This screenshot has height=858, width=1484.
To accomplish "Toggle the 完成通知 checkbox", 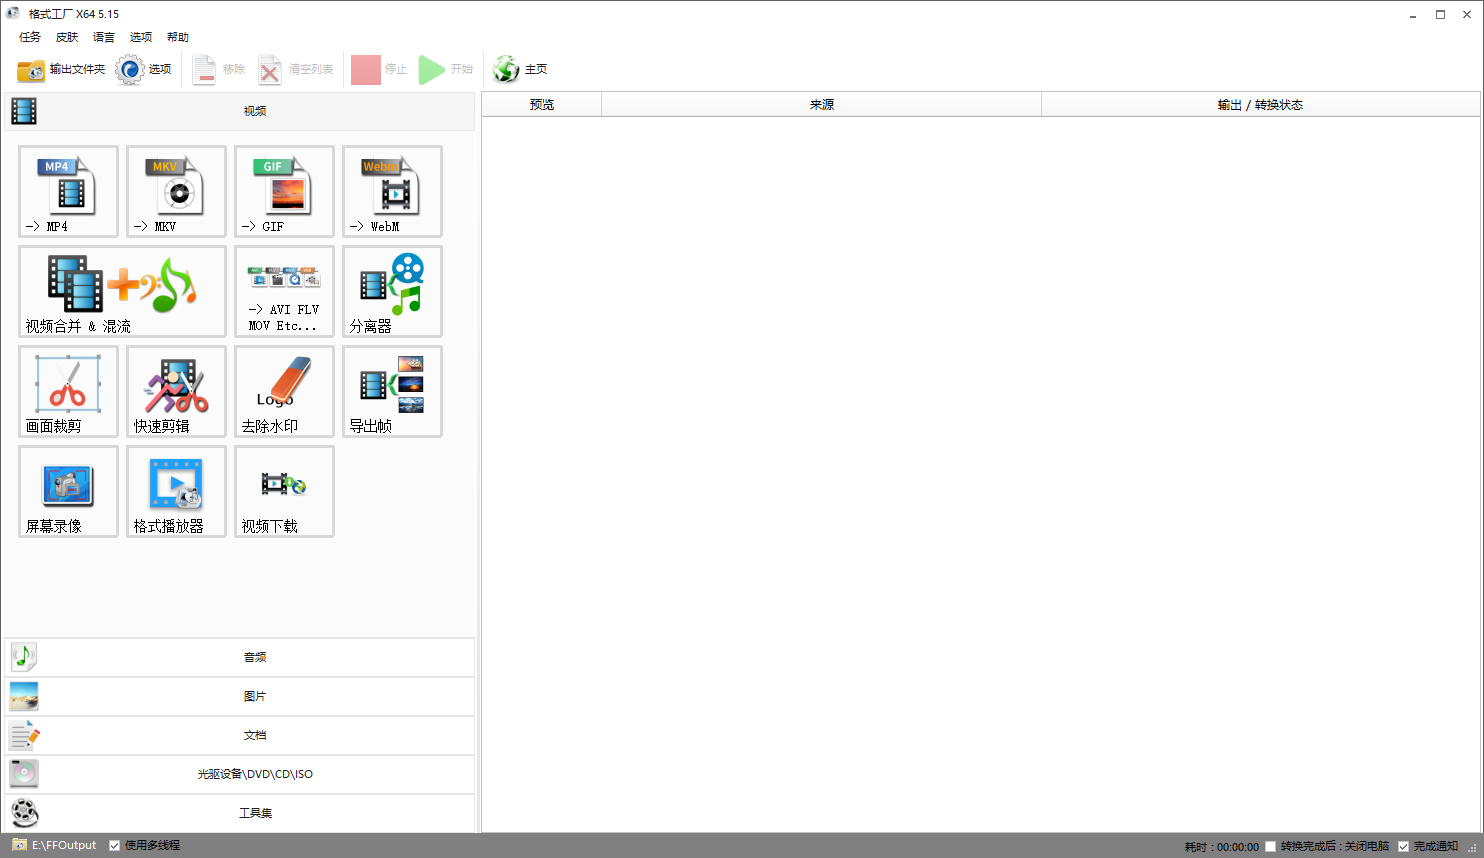I will (1403, 846).
